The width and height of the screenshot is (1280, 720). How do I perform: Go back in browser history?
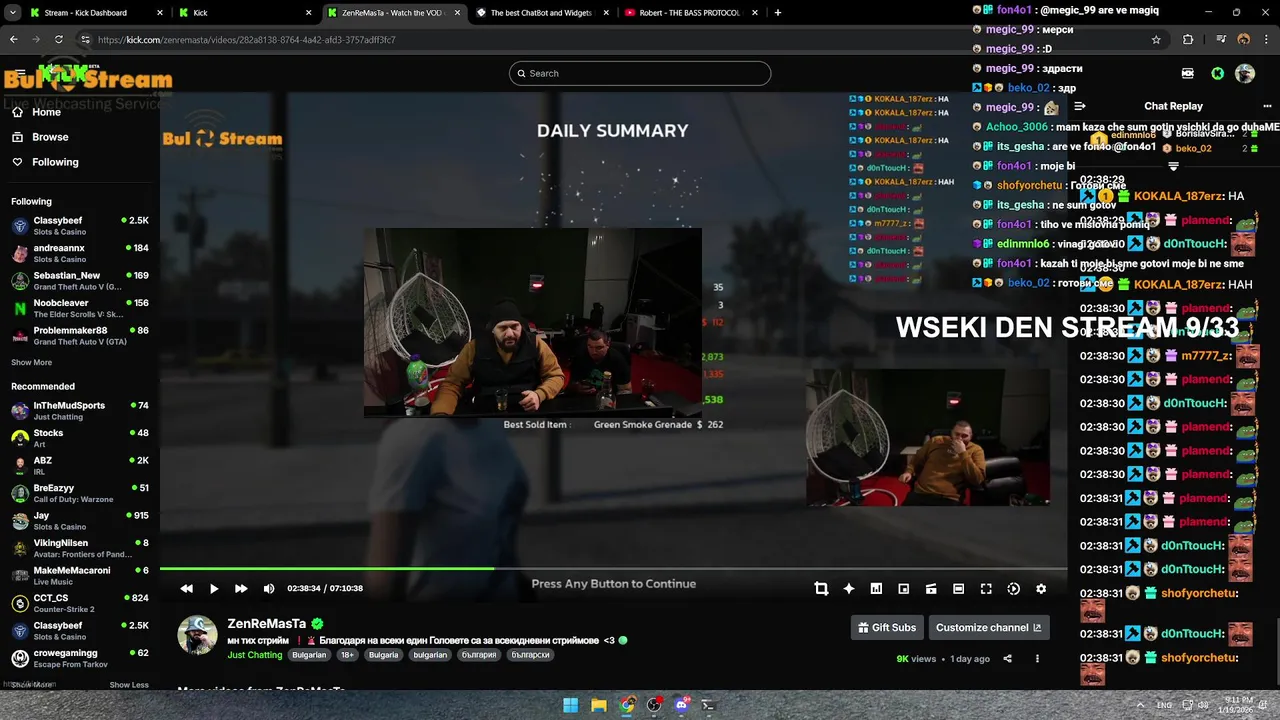[x=13, y=39]
